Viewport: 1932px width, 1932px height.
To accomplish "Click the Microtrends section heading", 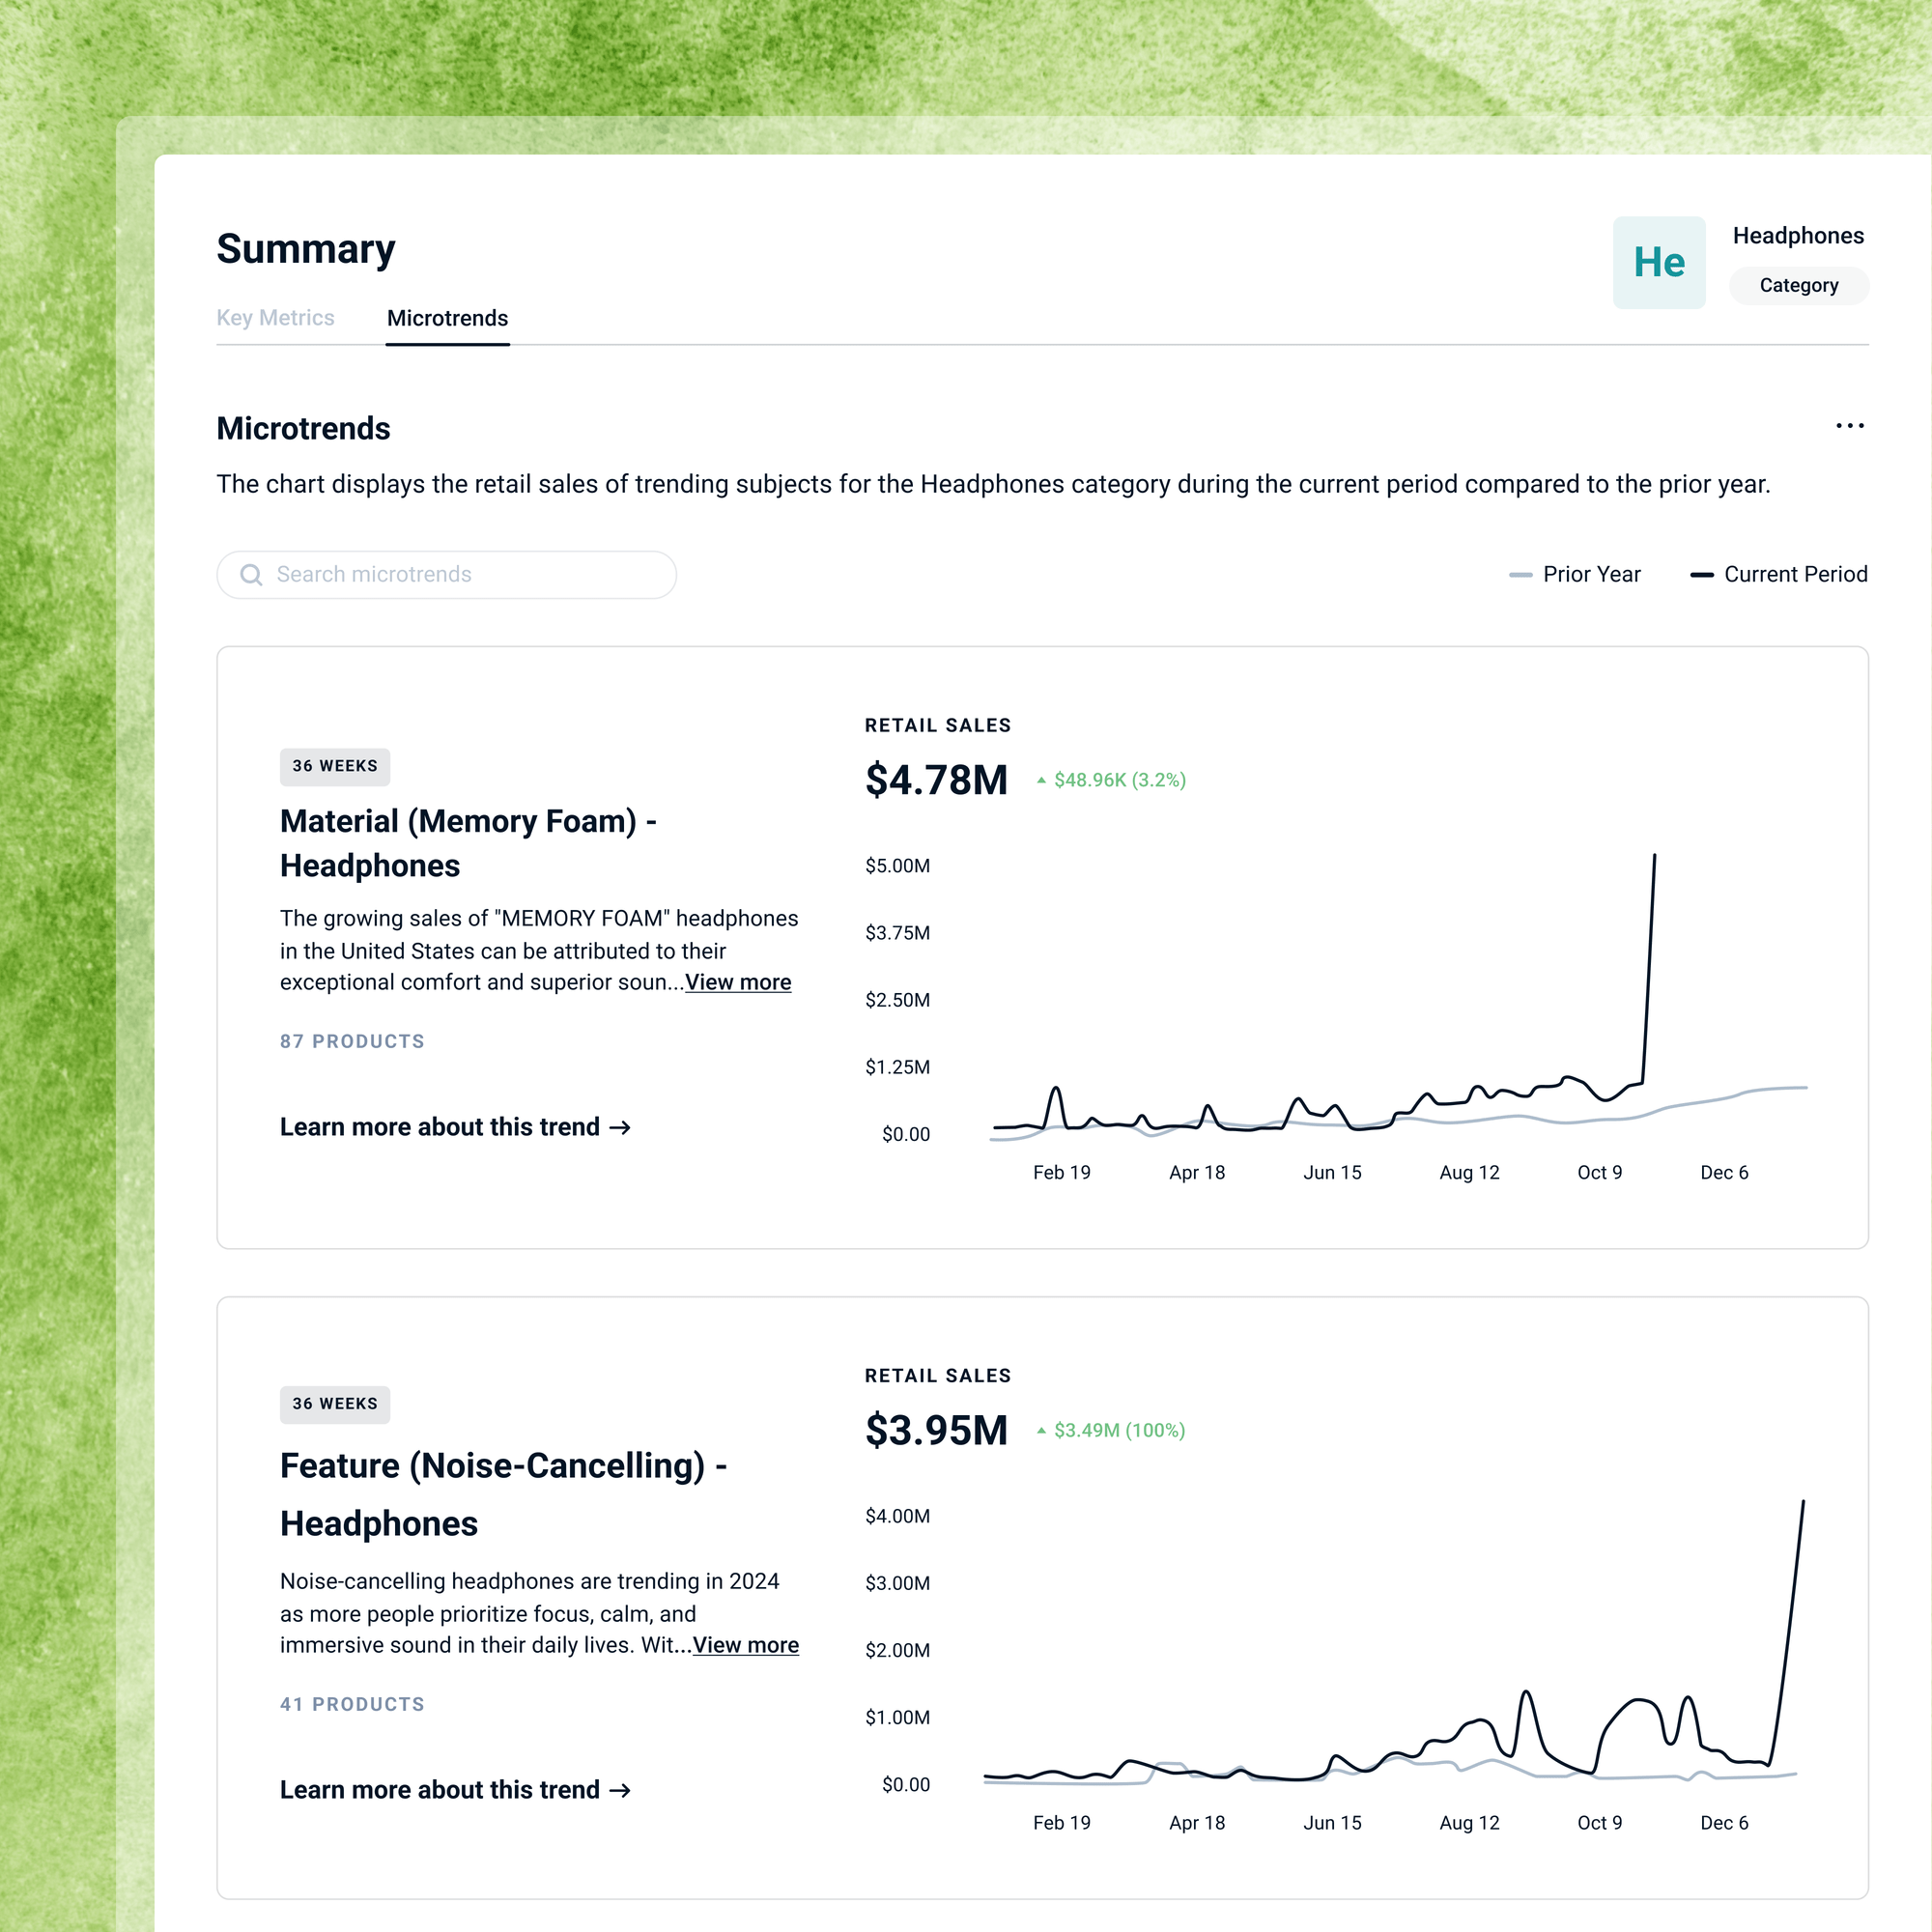I will [x=303, y=428].
